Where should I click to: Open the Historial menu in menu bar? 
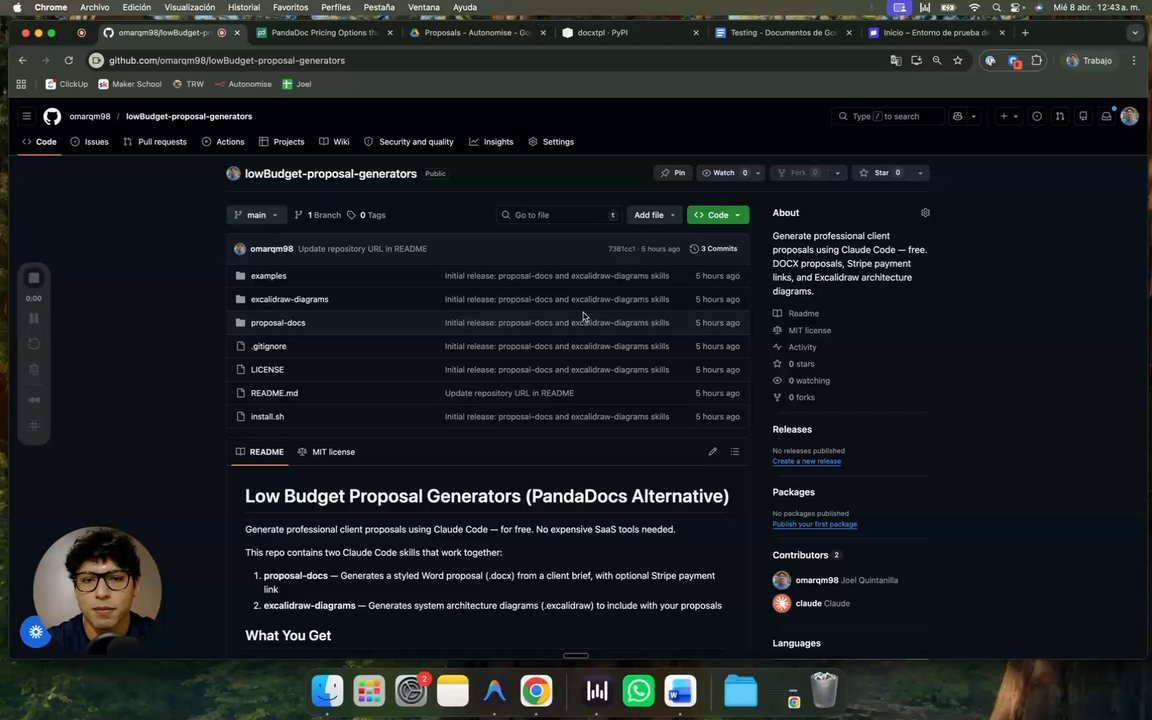click(x=244, y=7)
